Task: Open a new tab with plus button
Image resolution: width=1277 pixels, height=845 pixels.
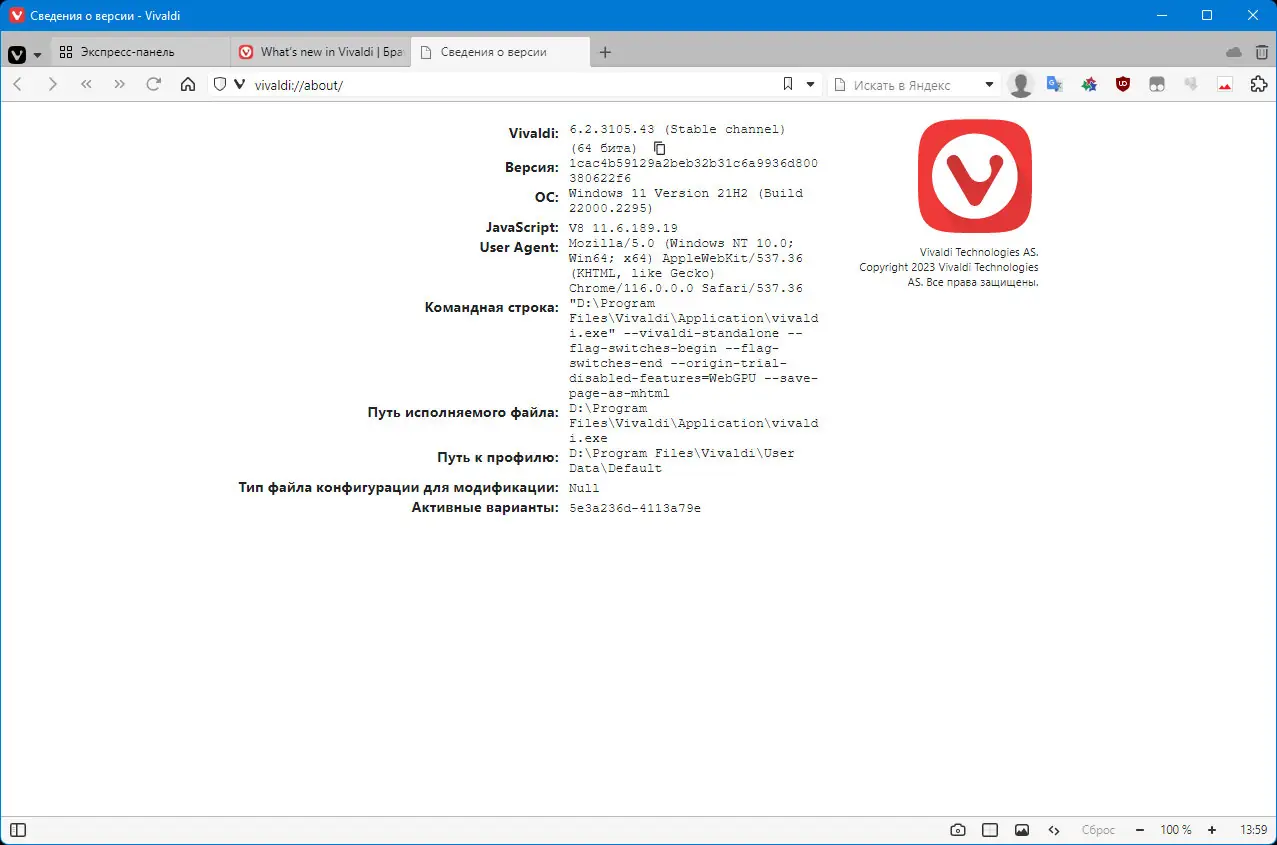Action: (605, 52)
